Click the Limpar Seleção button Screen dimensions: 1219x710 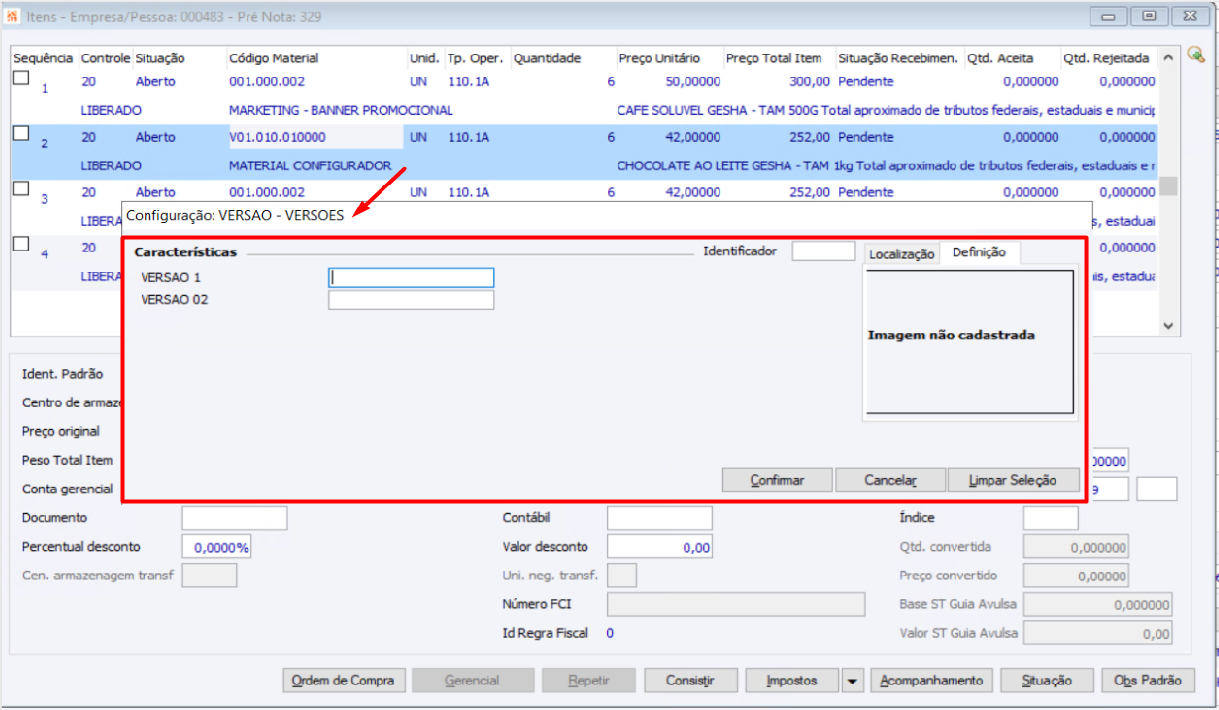[x=1012, y=480]
